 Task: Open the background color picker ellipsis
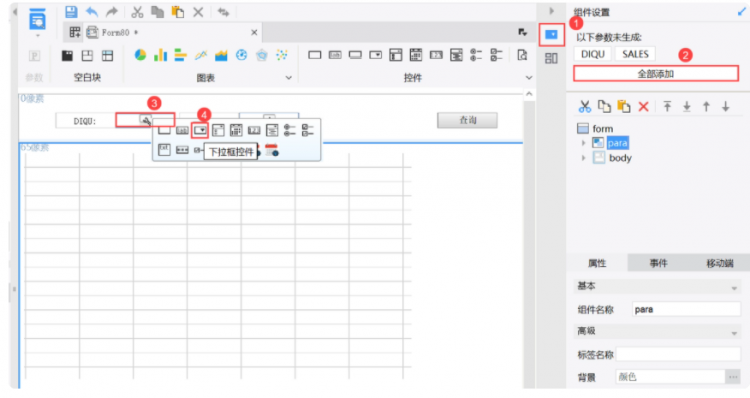click(733, 377)
